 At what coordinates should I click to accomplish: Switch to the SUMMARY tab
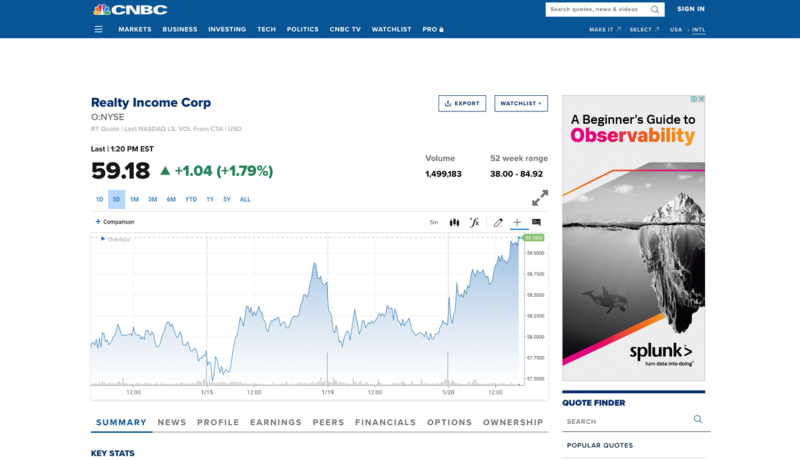pyautogui.click(x=121, y=422)
